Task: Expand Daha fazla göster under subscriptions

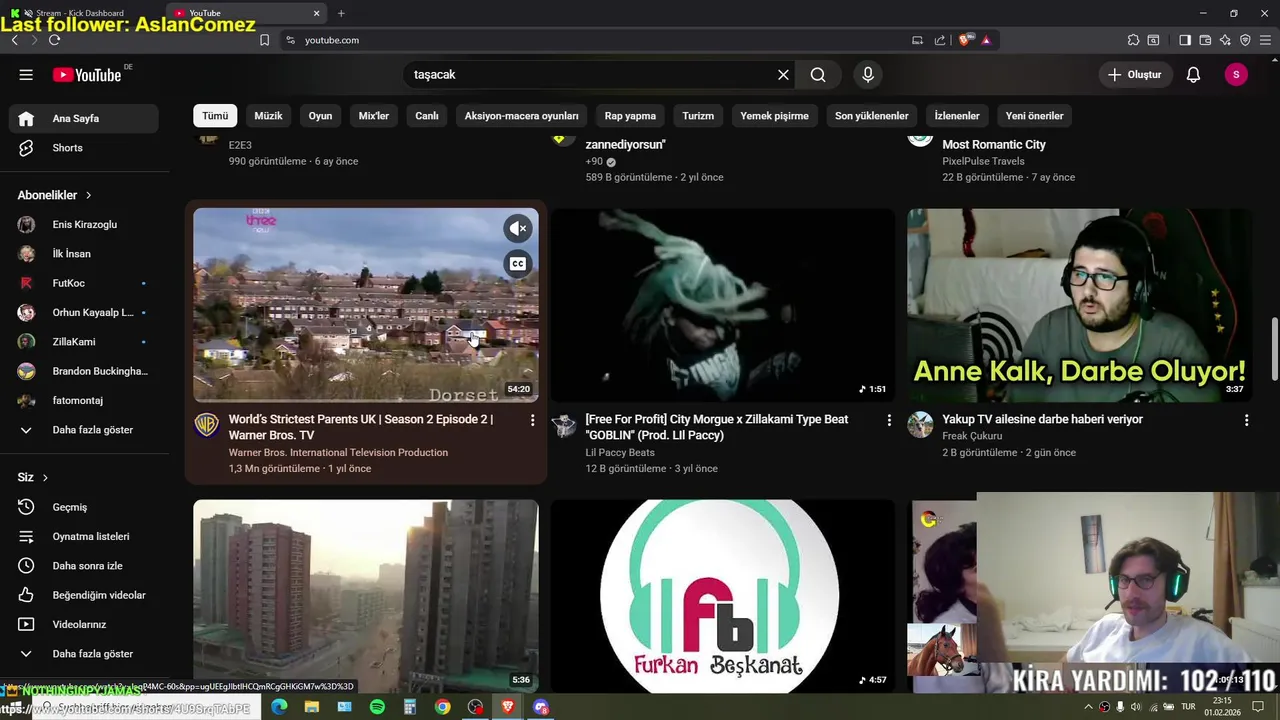Action: (x=84, y=430)
